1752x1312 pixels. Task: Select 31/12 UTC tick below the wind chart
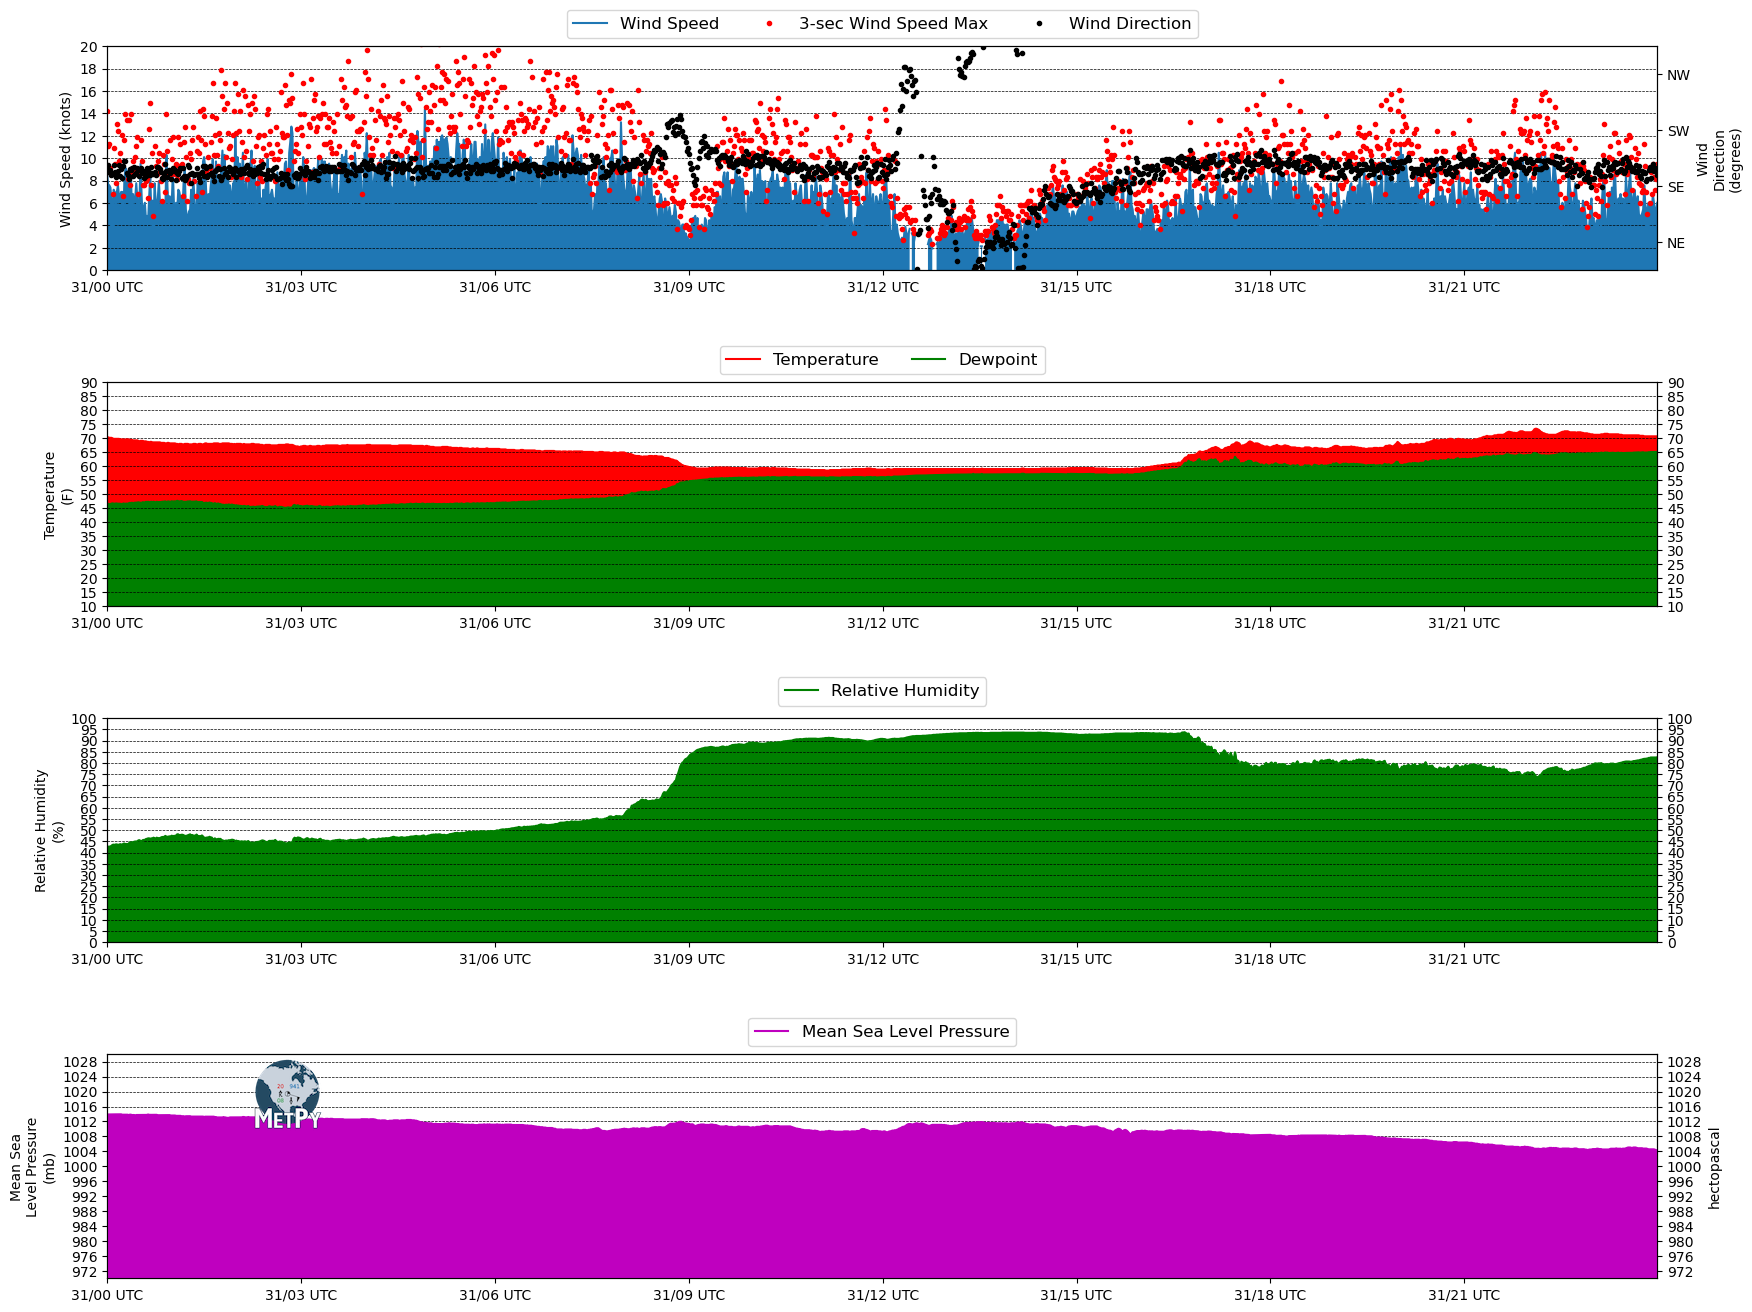pyautogui.click(x=882, y=287)
